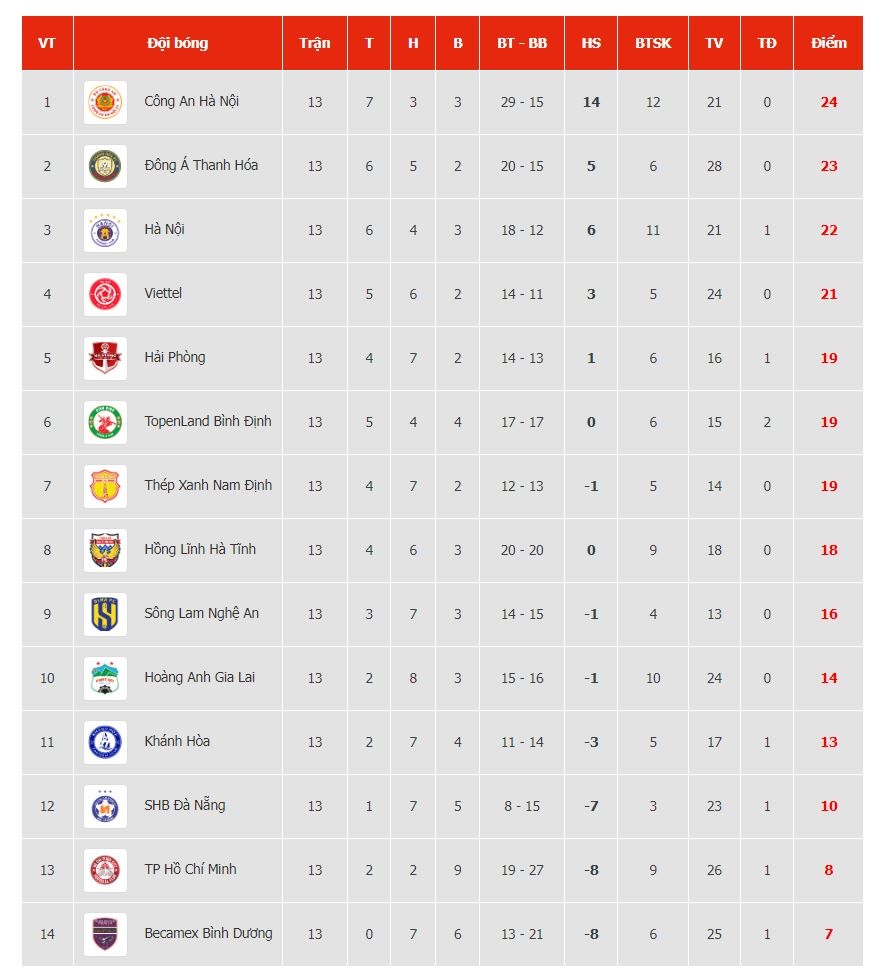The height and width of the screenshot is (978, 889).
Task: Click the Khánh Hòa club logo
Action: tap(105, 742)
